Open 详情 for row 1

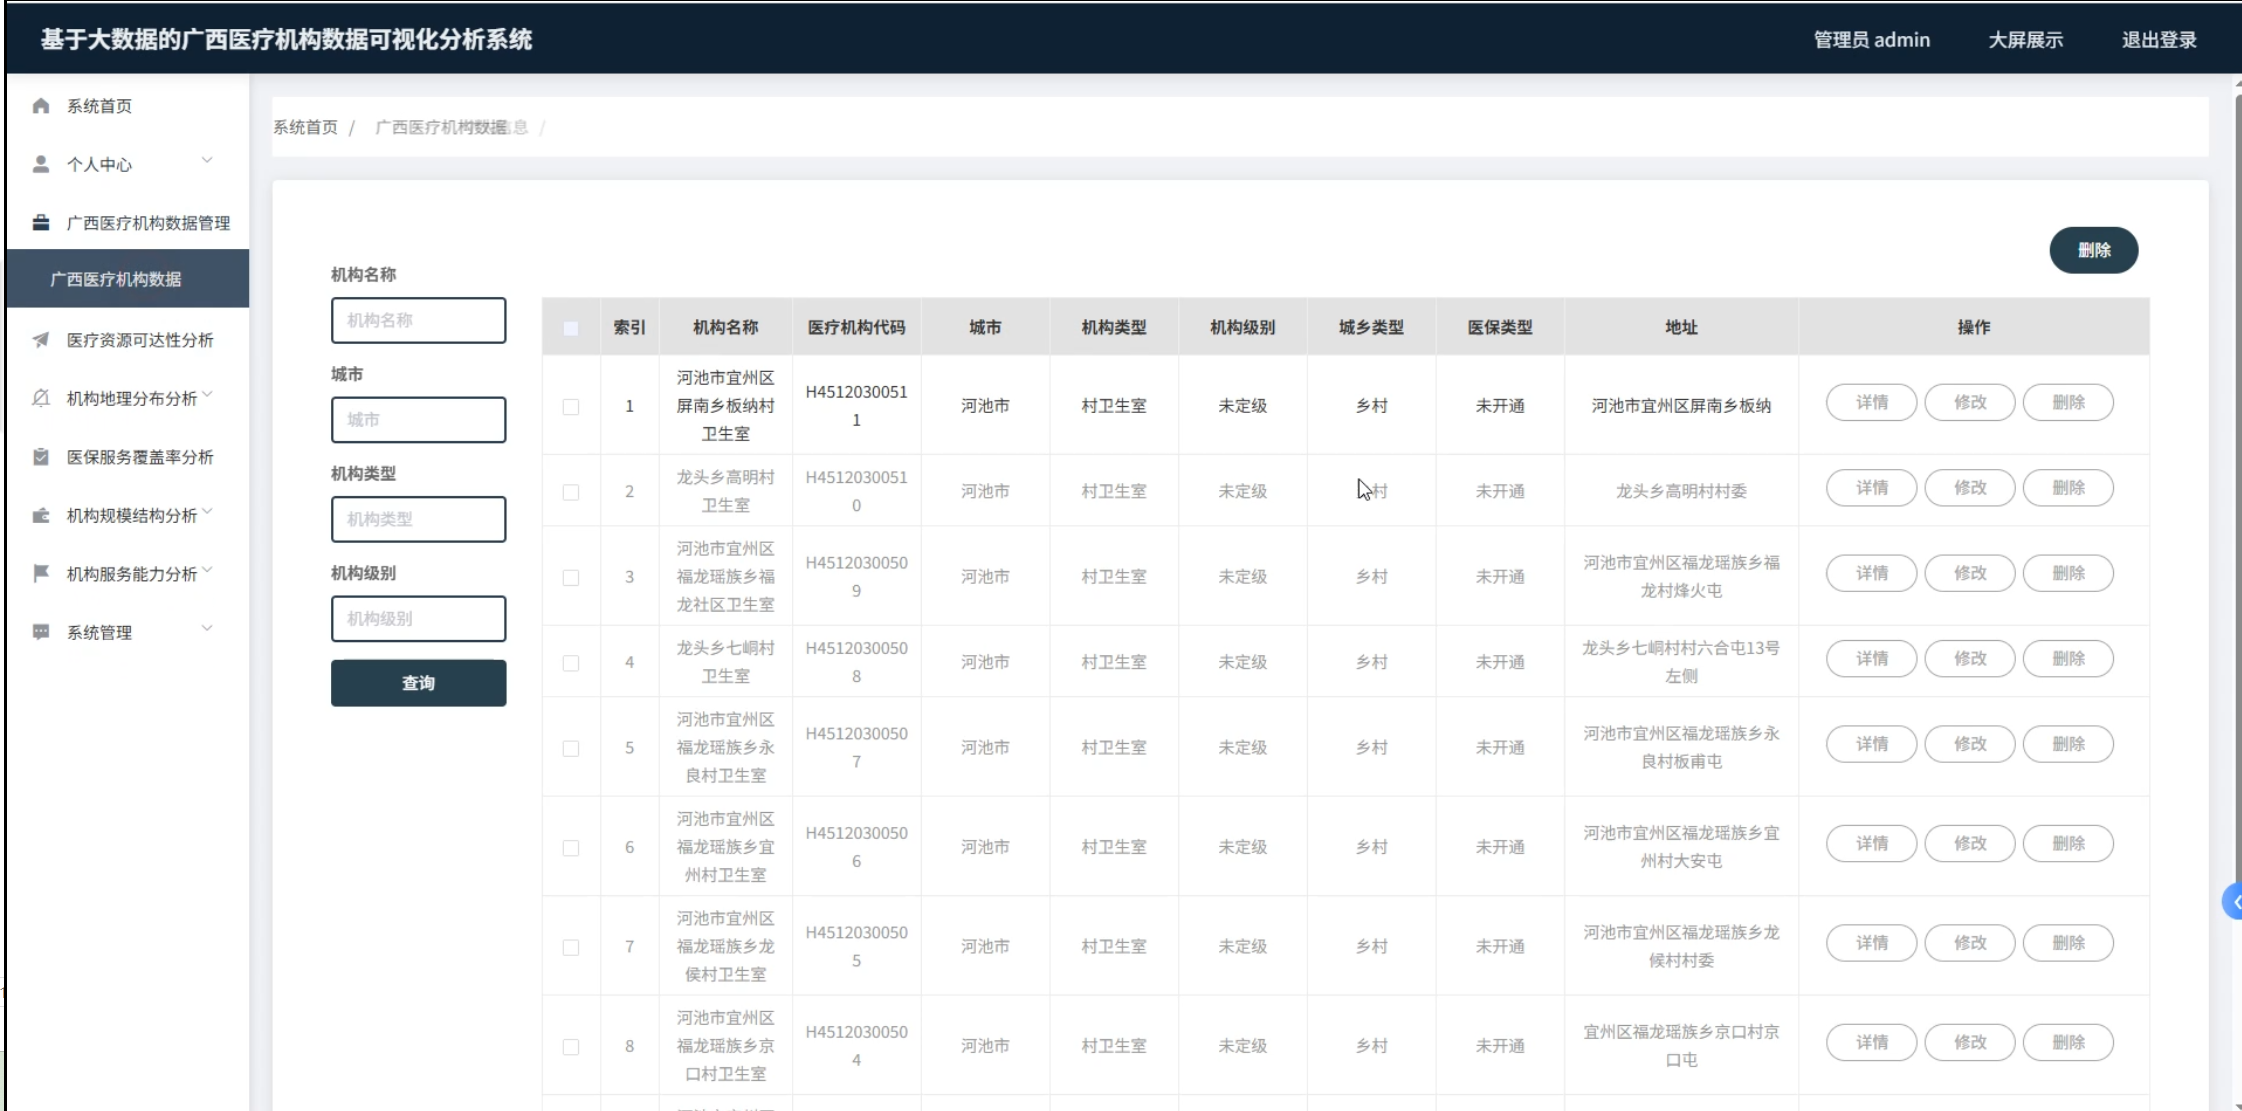[1871, 402]
